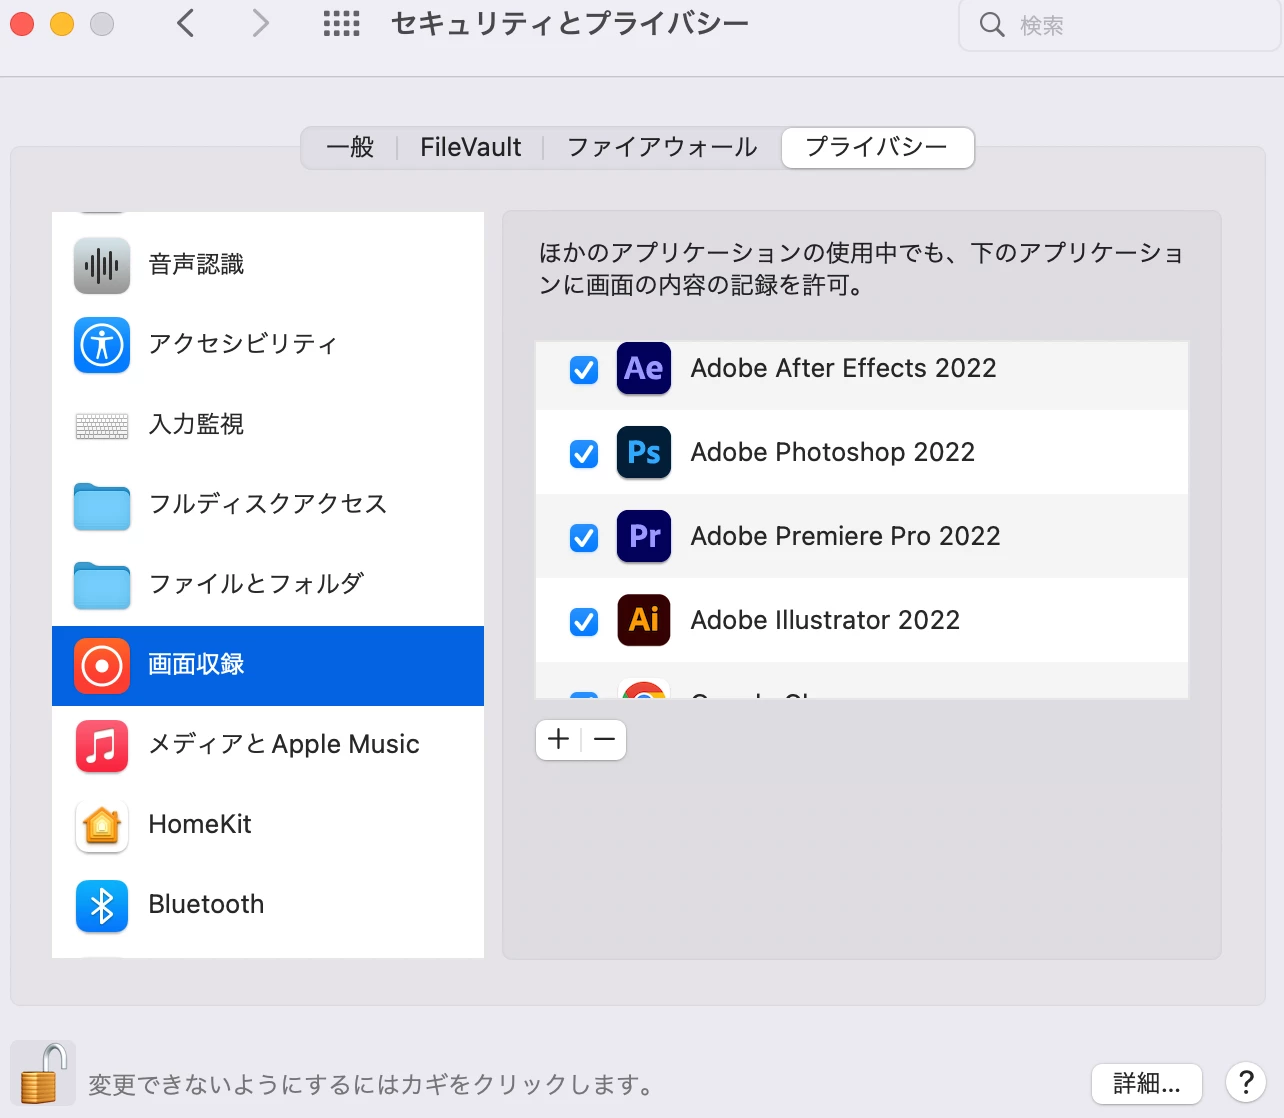Select ファイルとフォルダ in the sidebar
The height and width of the screenshot is (1118, 1284).
pos(268,585)
